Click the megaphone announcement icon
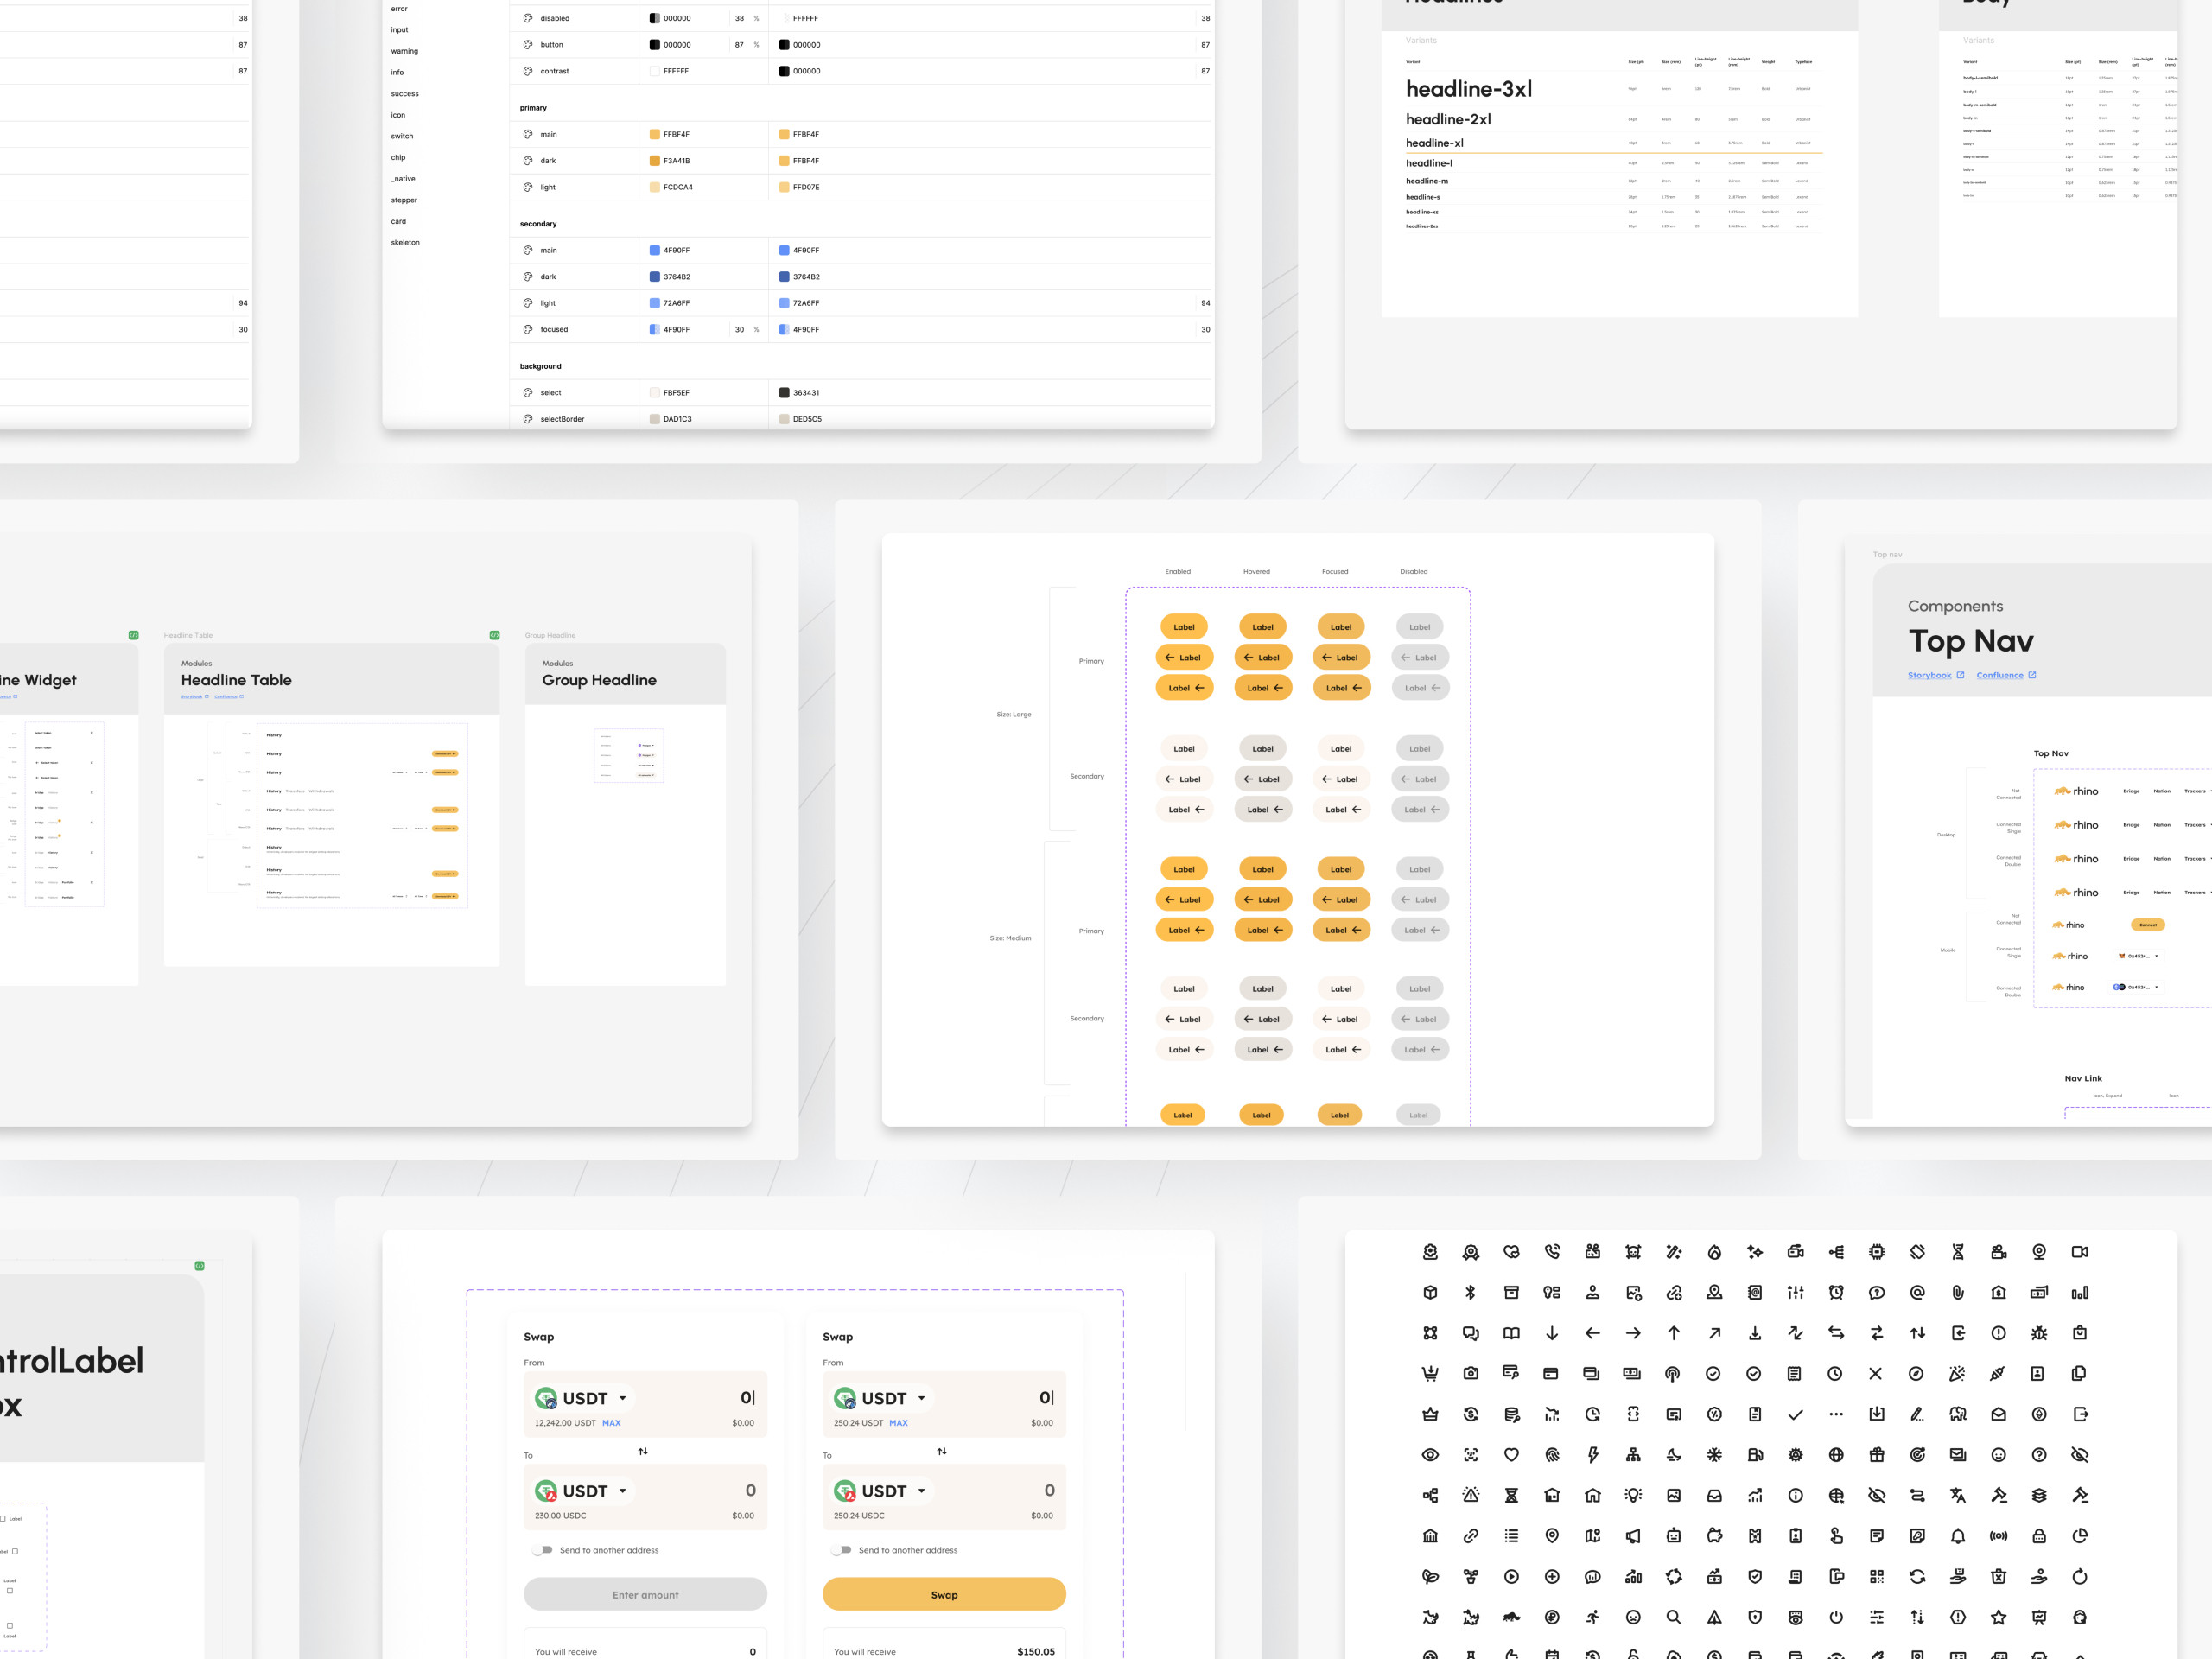This screenshot has width=2212, height=1659. click(x=1634, y=1536)
